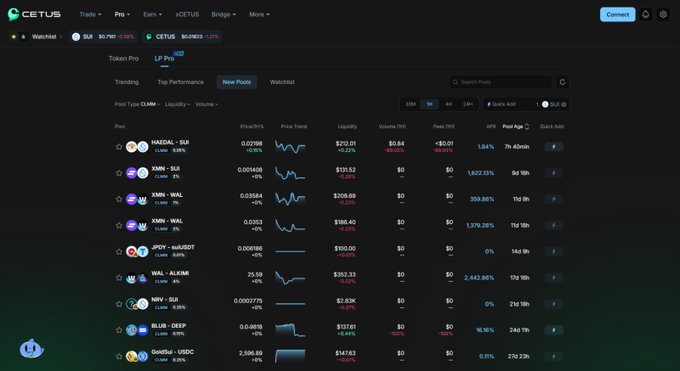Screen dimensions: 680x371
Task: Select the Trending tab
Action: pyautogui.click(x=127, y=82)
